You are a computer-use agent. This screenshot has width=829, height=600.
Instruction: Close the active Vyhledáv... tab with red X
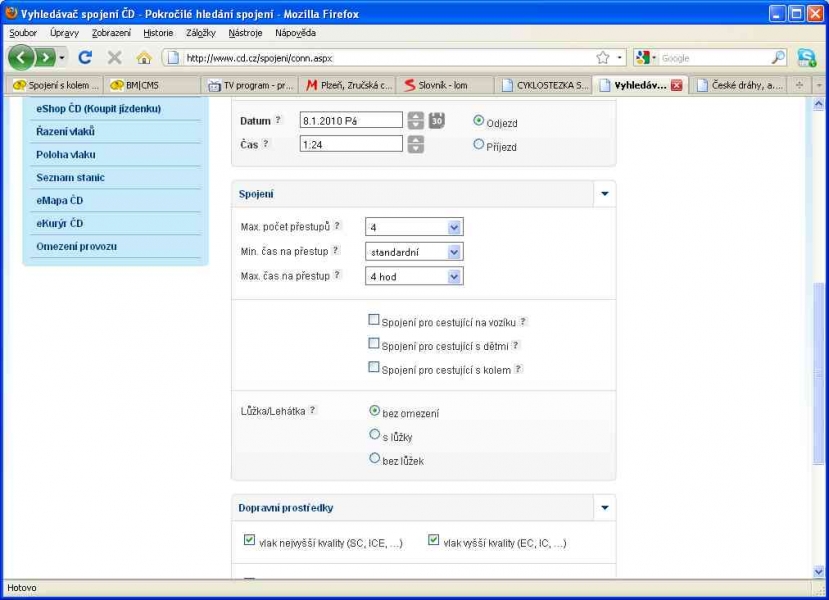pos(677,85)
